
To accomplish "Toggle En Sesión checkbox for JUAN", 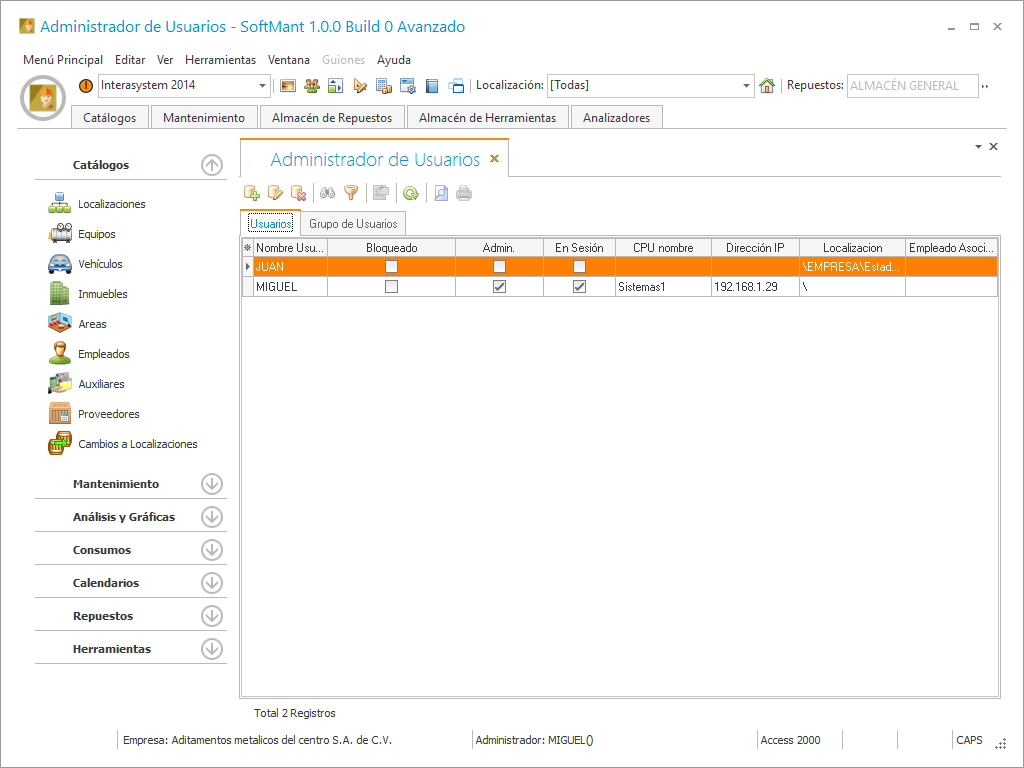I will coord(579,267).
